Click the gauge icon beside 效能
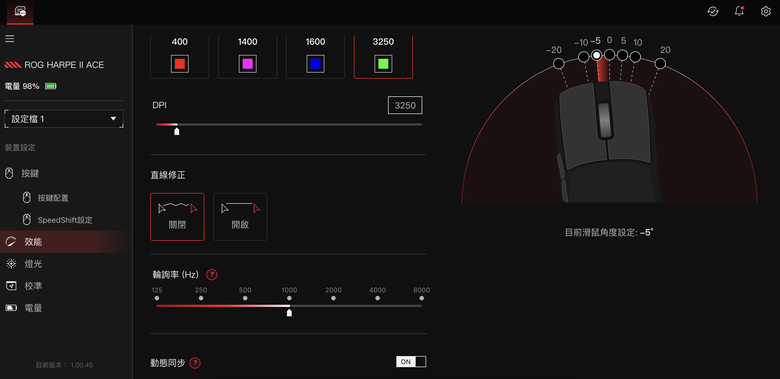The width and height of the screenshot is (780, 379). pos(10,242)
